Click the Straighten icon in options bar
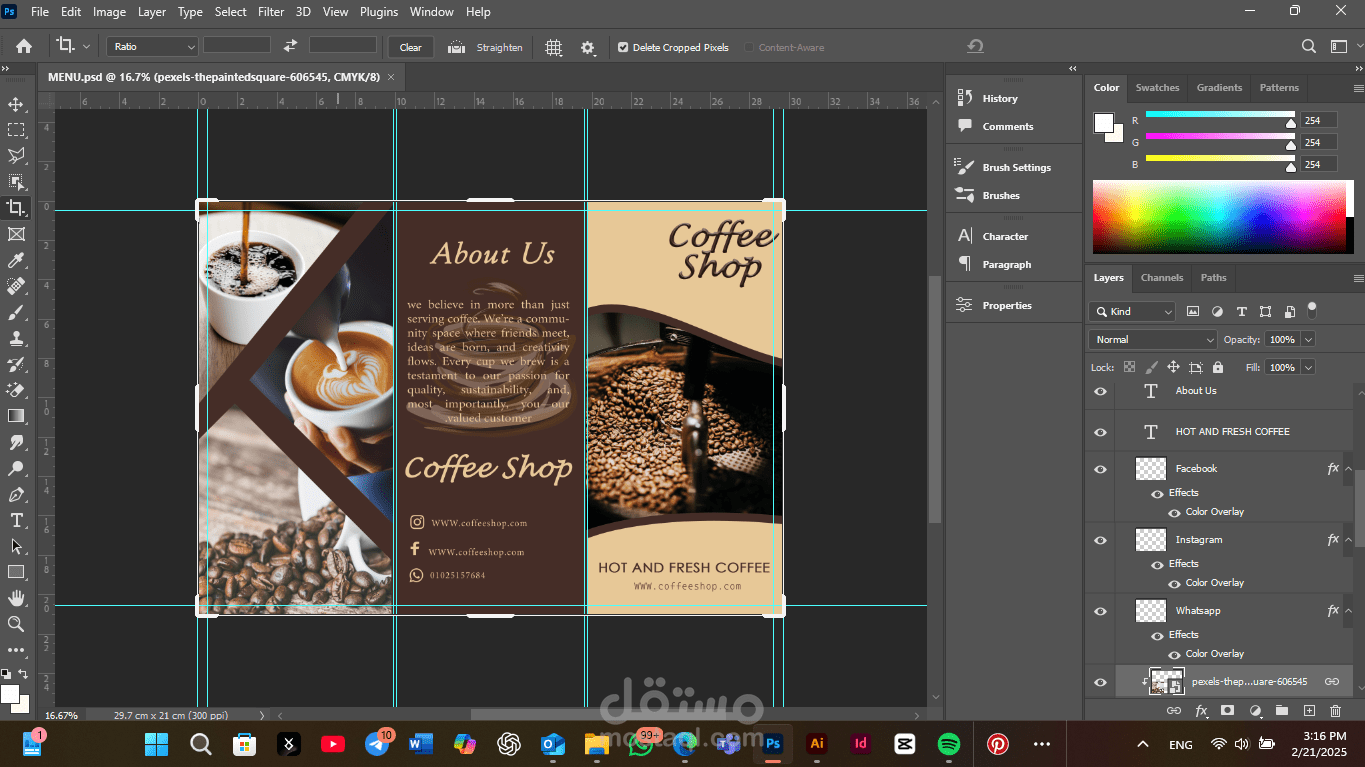This screenshot has width=1365, height=767. click(x=456, y=47)
